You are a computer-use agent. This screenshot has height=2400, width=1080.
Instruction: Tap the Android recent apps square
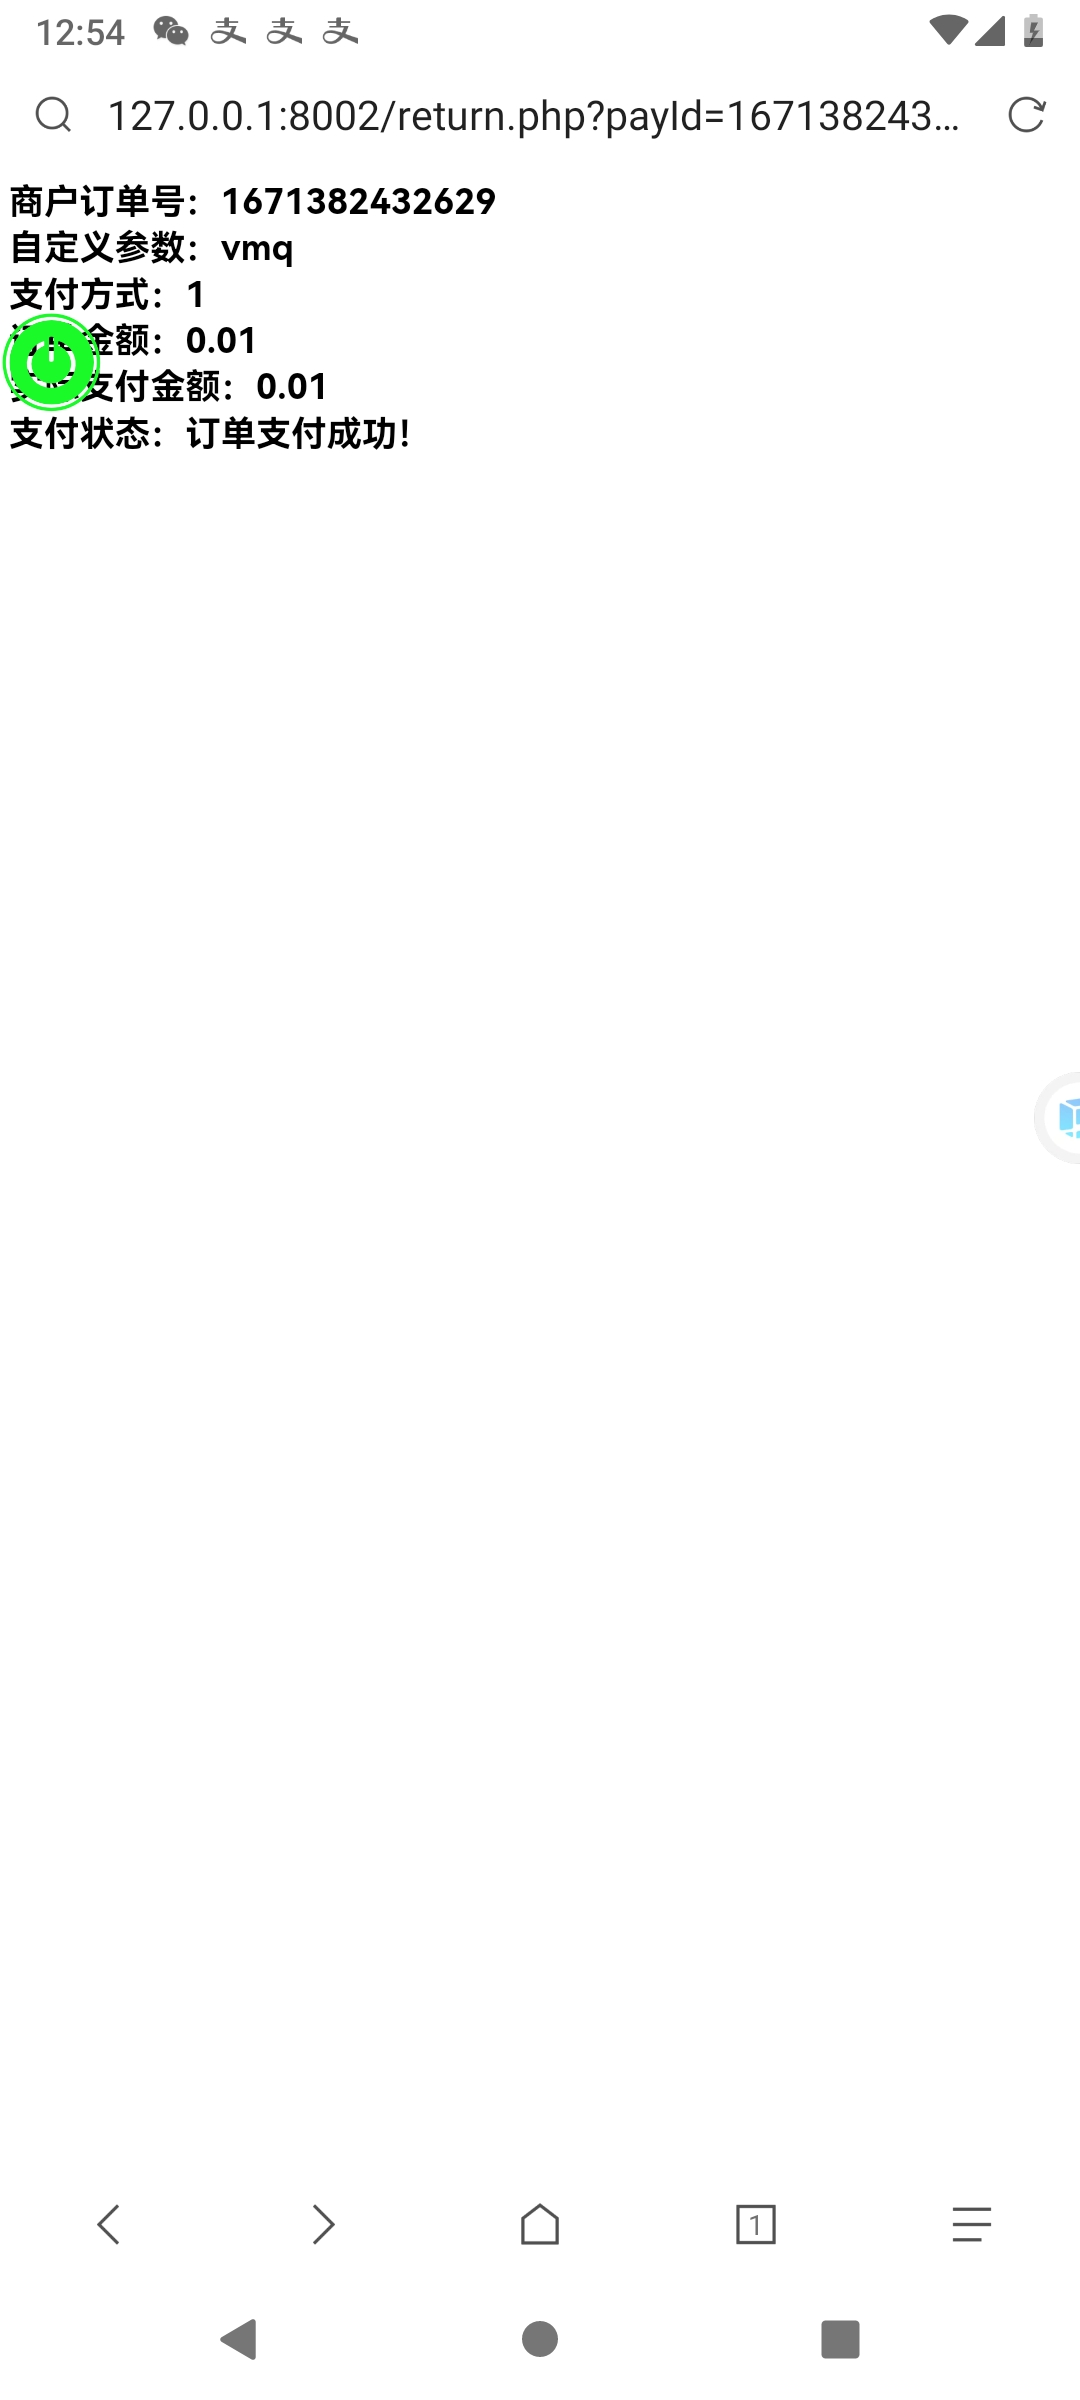tap(840, 2340)
